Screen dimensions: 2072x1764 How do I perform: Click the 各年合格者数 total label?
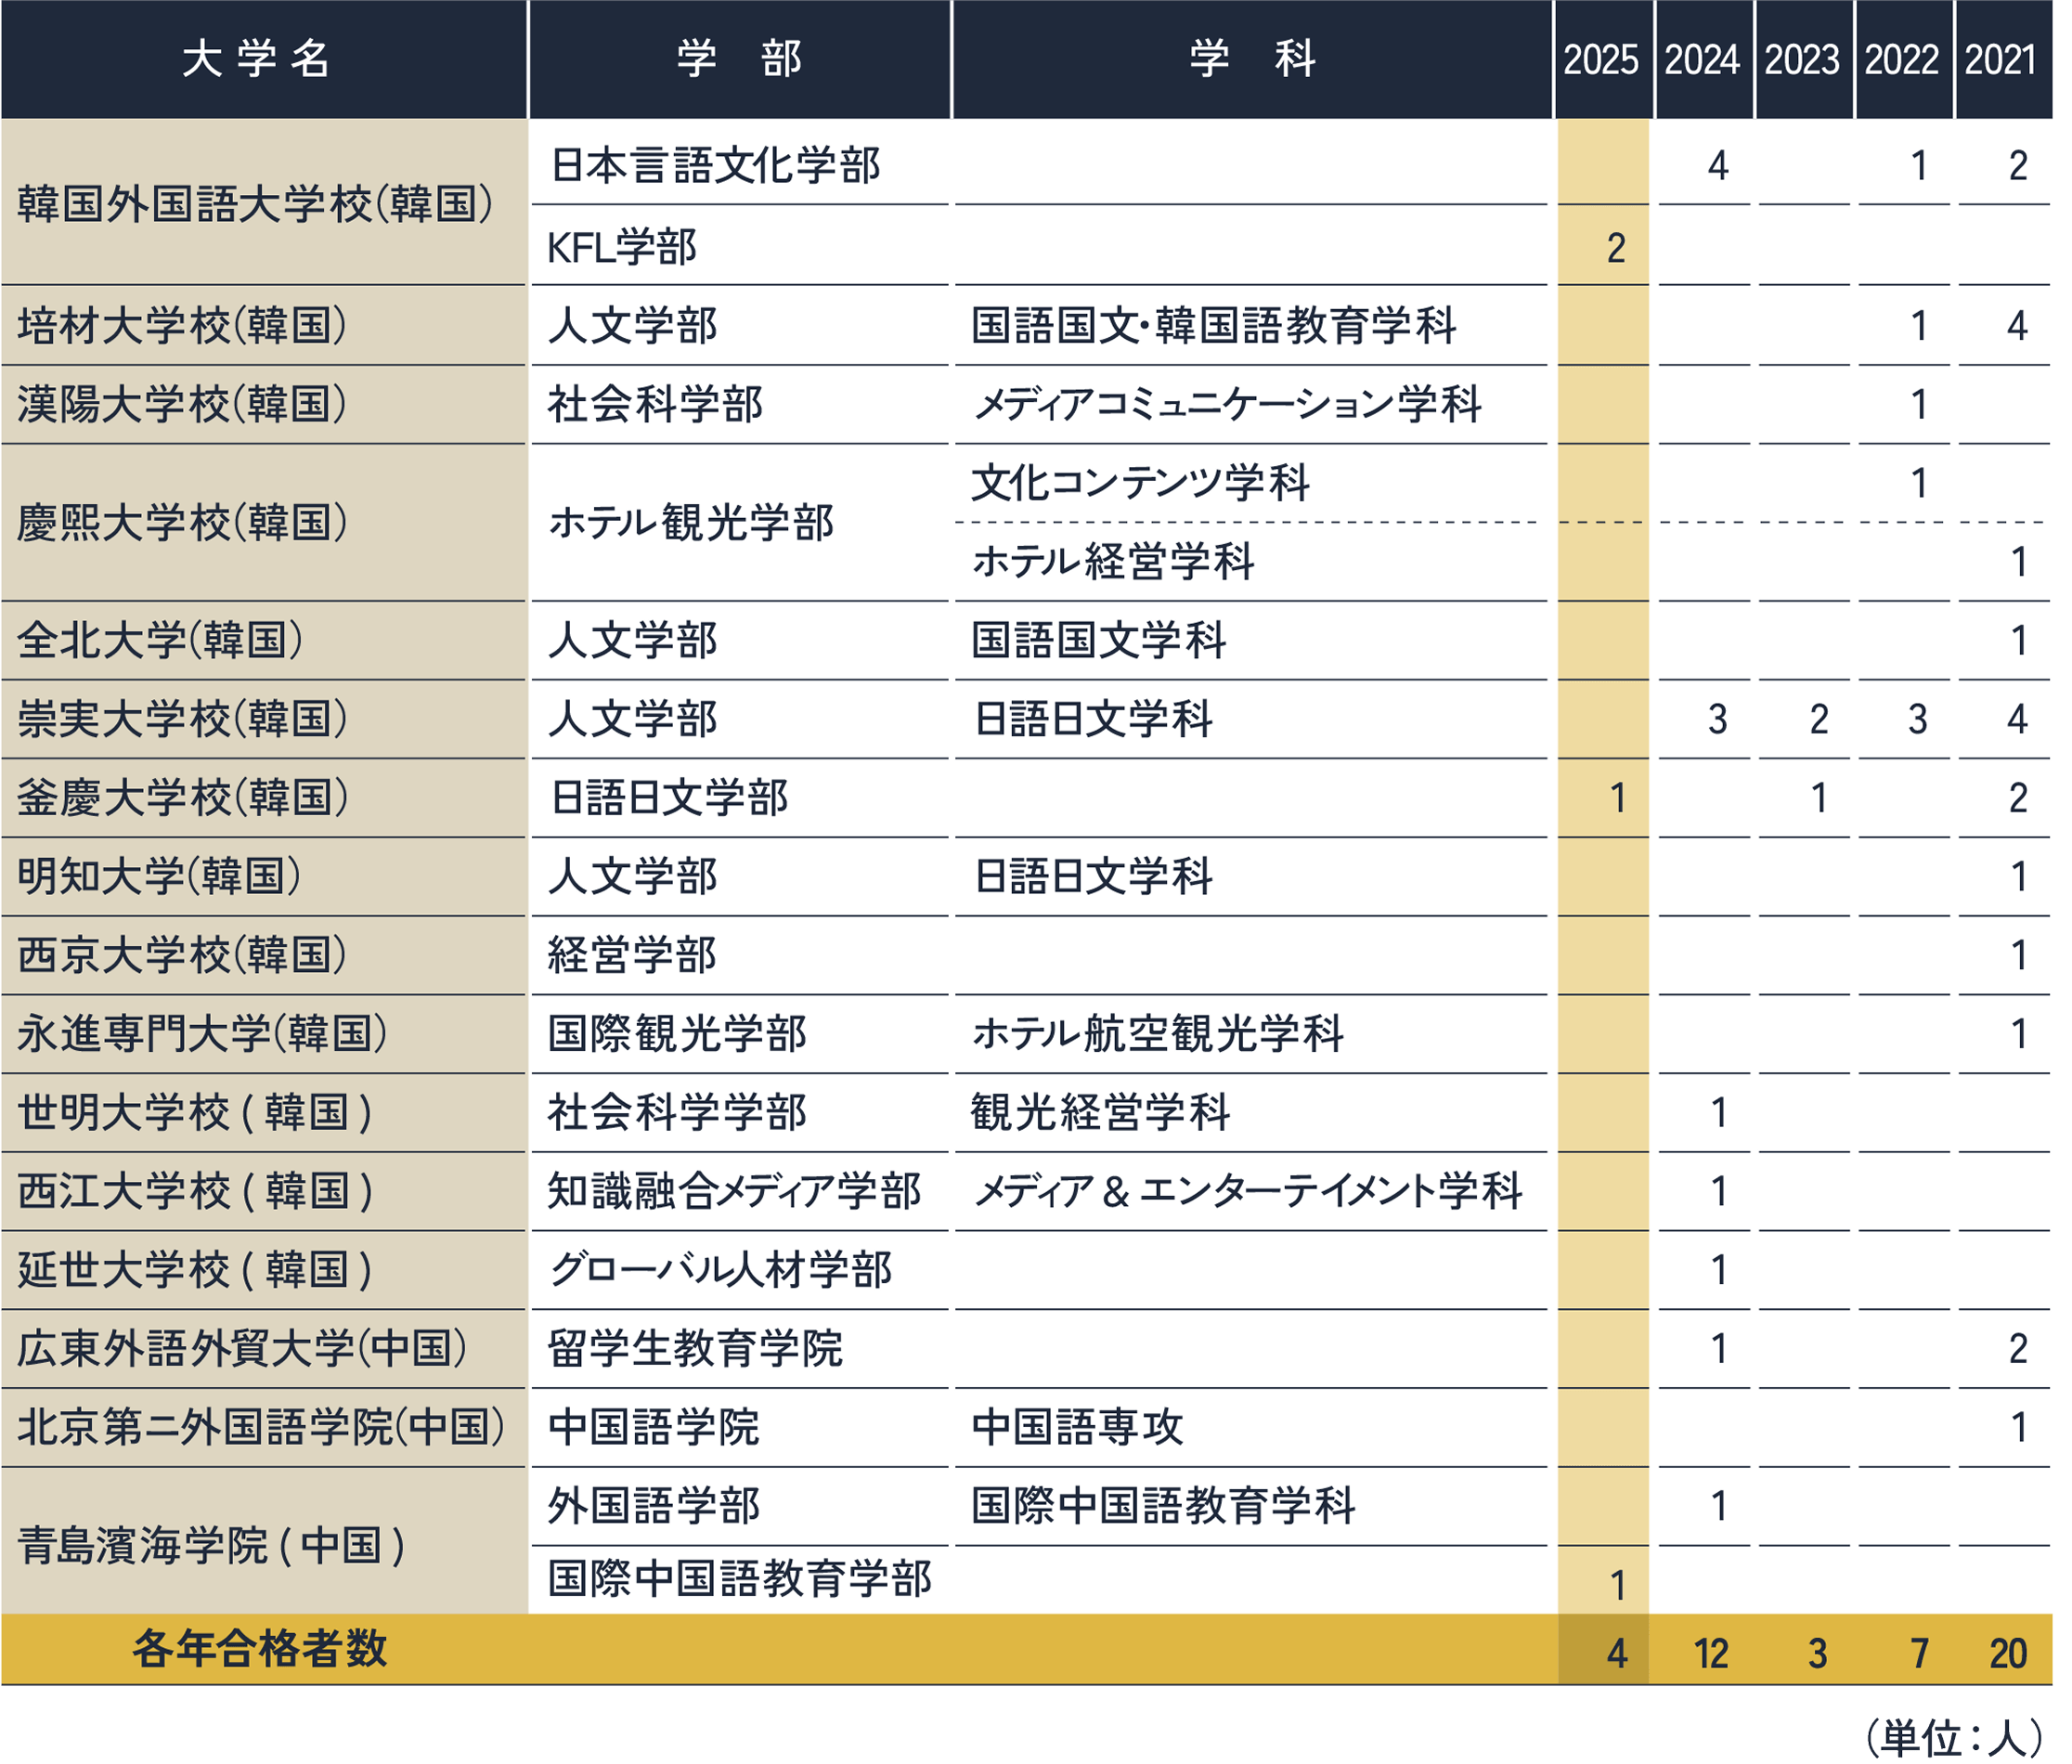pos(259,1649)
